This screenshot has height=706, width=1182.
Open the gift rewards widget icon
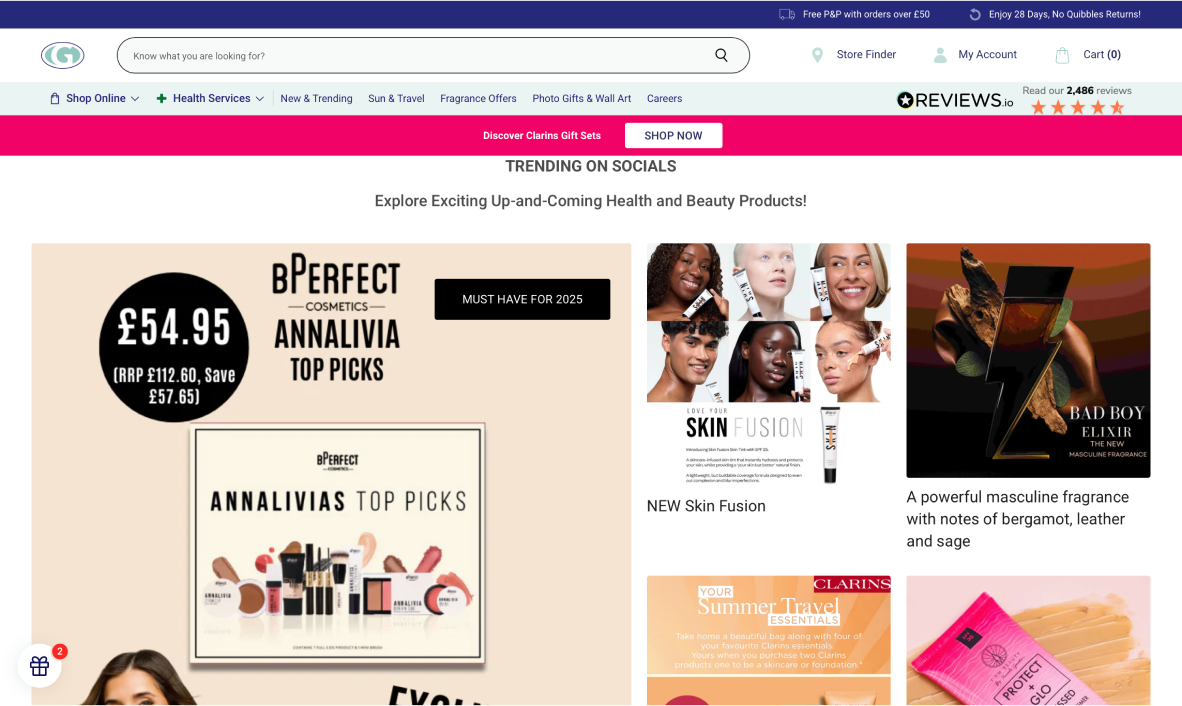tap(39, 666)
